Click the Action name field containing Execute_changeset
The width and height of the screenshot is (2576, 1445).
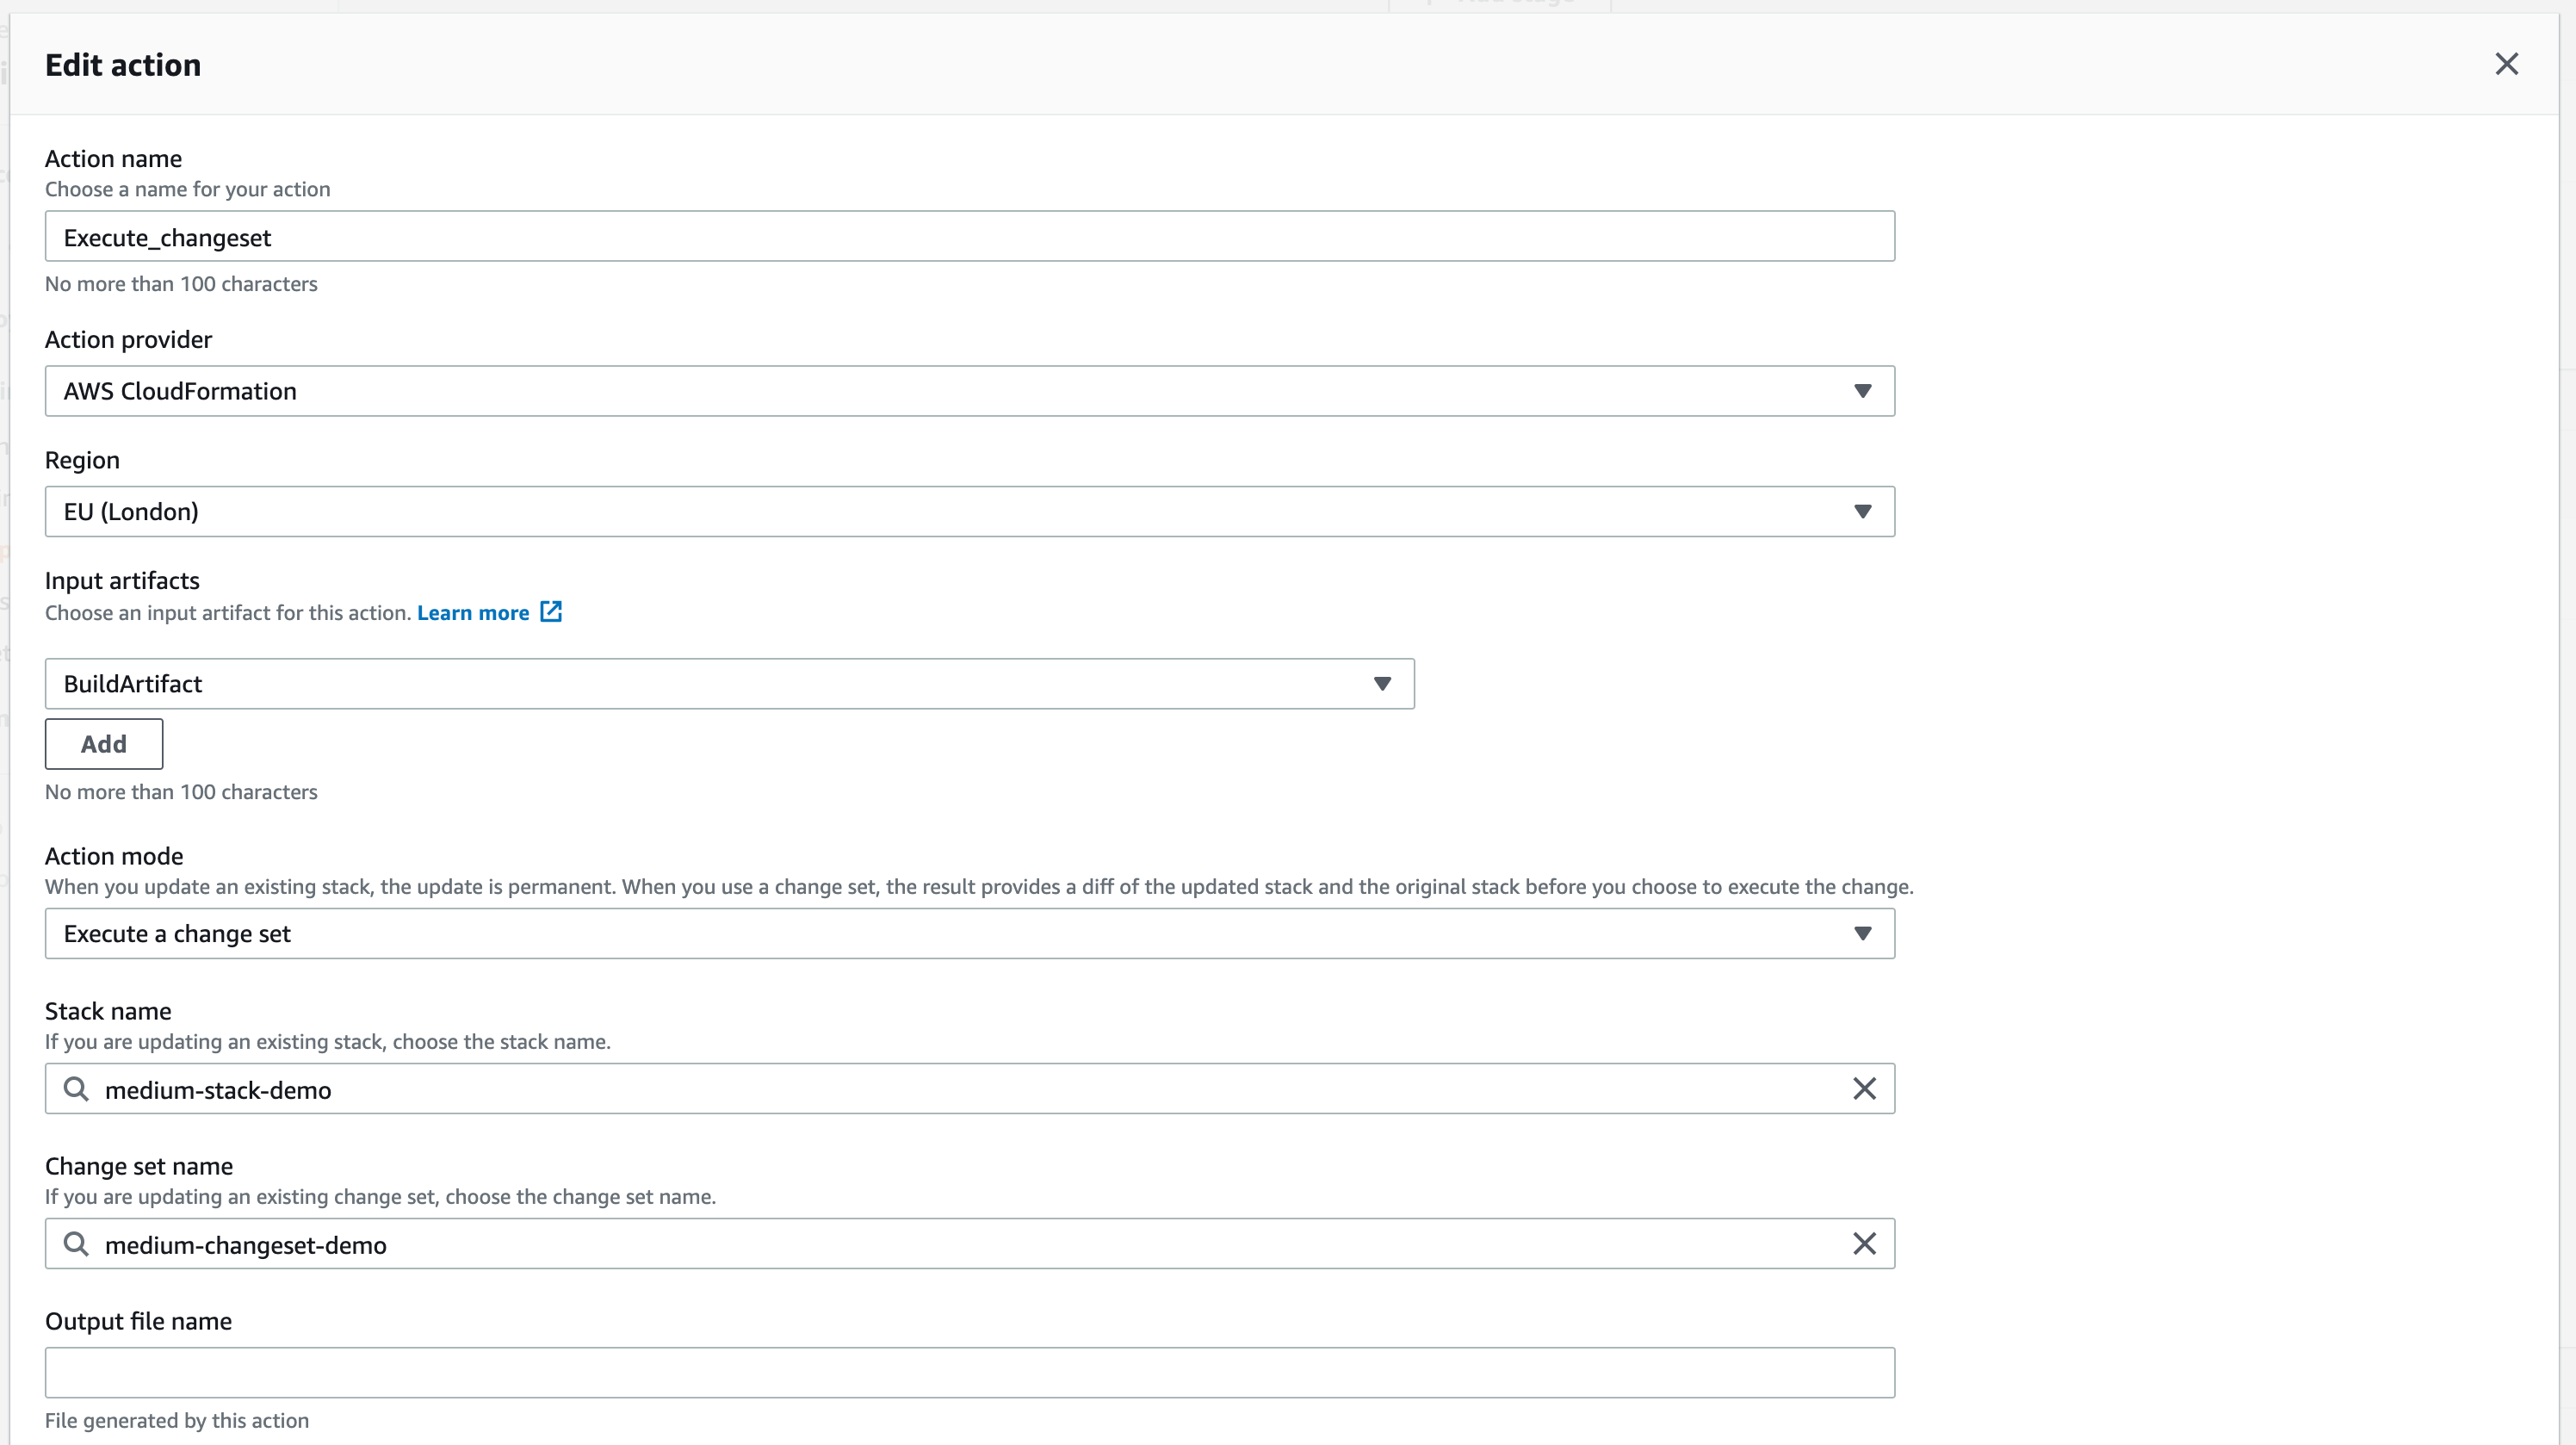(x=968, y=237)
